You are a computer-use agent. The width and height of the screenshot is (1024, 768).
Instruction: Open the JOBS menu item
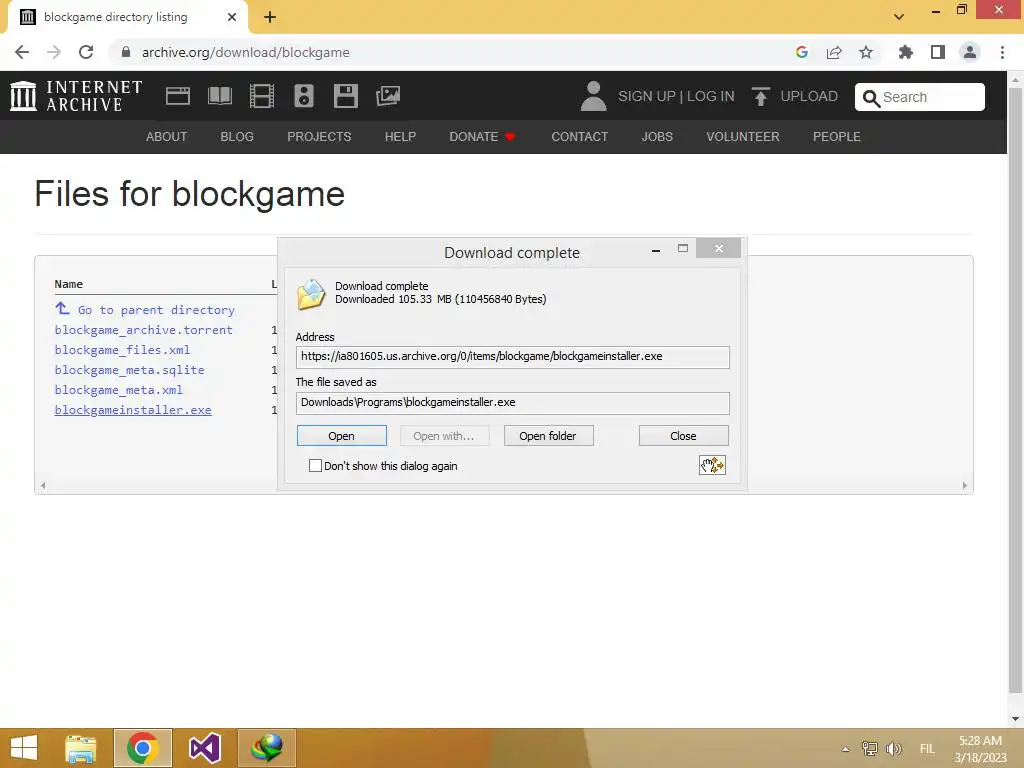[657, 136]
